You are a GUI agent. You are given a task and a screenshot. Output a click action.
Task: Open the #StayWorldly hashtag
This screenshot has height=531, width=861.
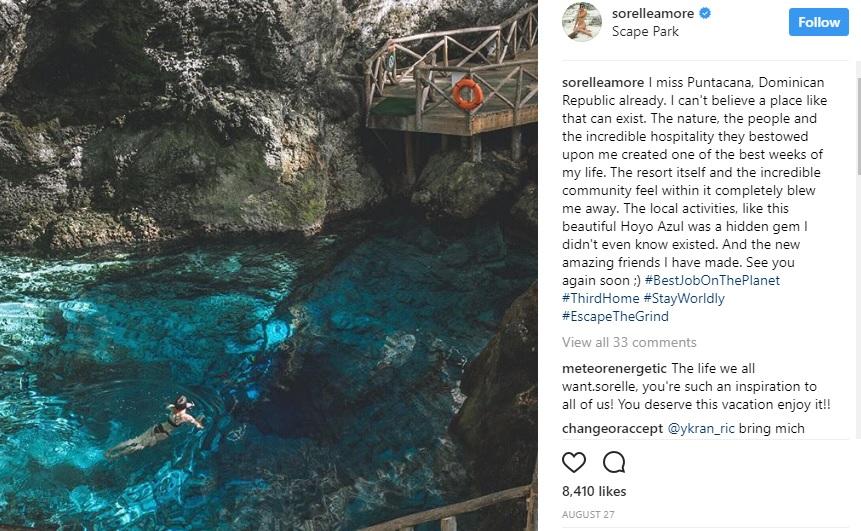click(x=684, y=298)
